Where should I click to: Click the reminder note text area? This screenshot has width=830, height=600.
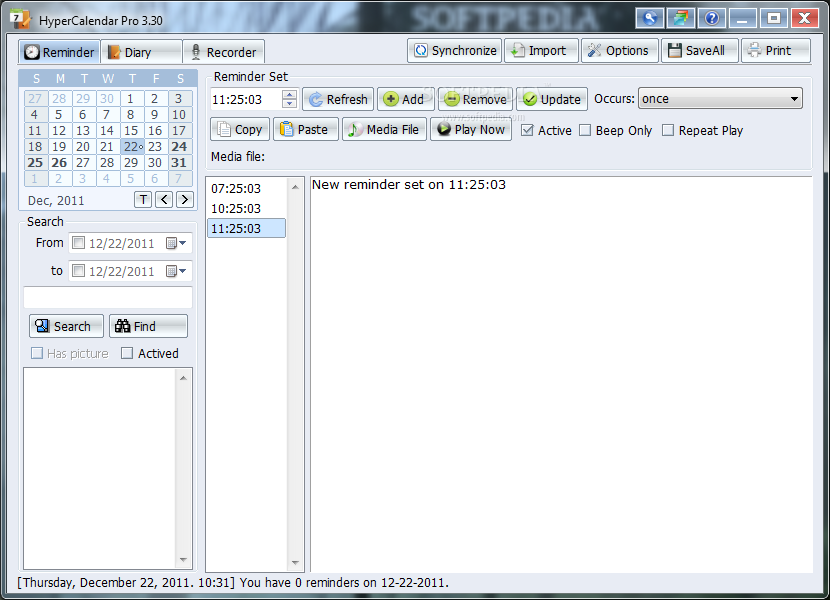561,374
